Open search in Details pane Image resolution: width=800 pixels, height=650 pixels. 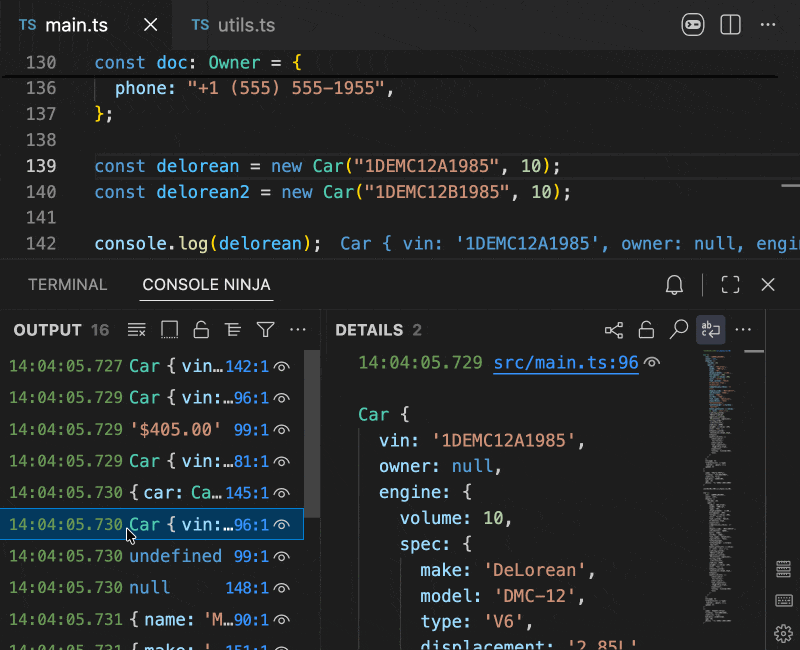(679, 330)
